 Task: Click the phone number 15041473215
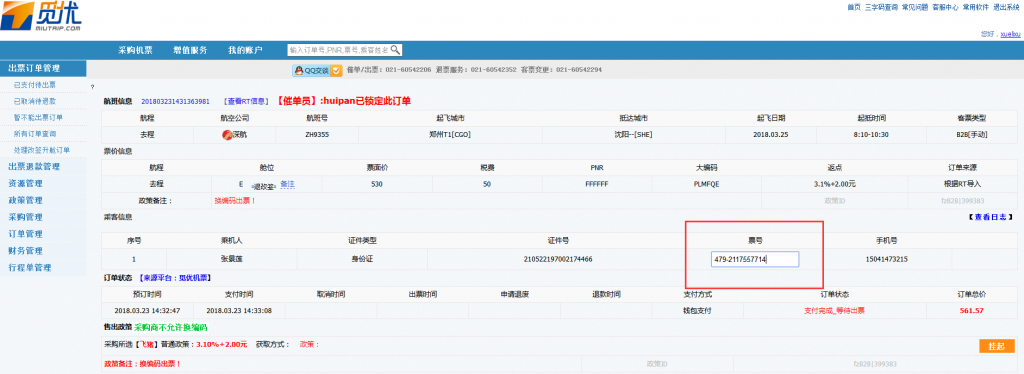click(x=886, y=259)
